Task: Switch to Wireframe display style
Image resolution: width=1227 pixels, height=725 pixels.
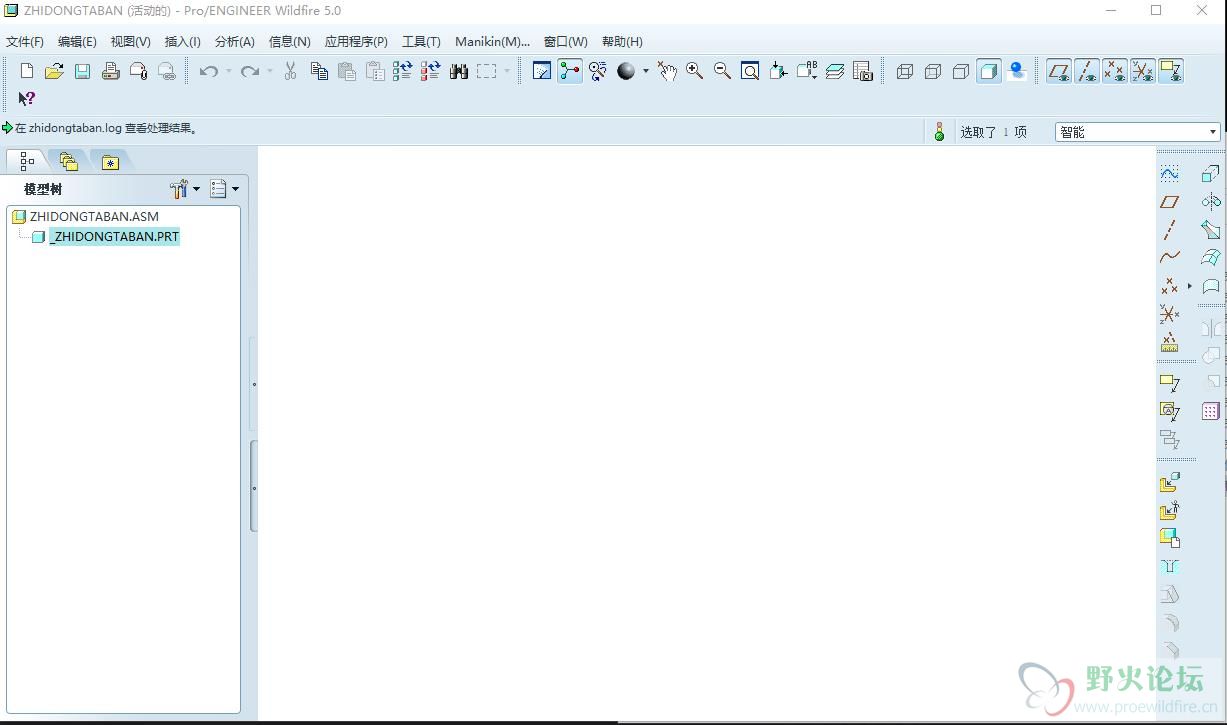Action: click(x=905, y=71)
